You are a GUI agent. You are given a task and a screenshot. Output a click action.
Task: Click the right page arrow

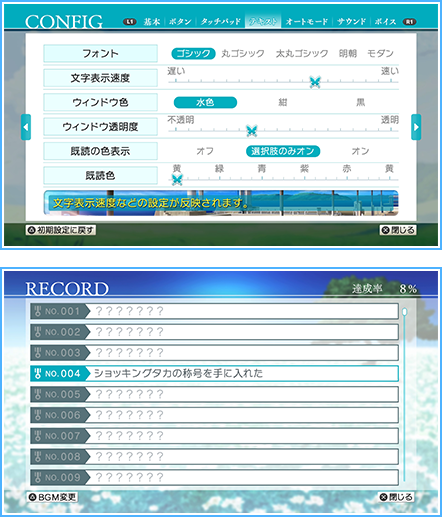tap(416, 127)
